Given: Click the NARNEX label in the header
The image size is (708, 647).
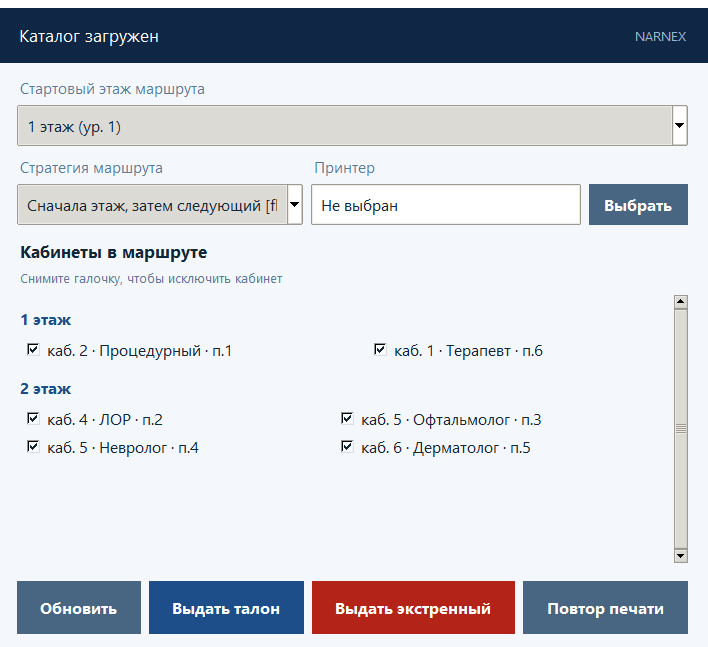Looking at the screenshot, I should [660, 37].
